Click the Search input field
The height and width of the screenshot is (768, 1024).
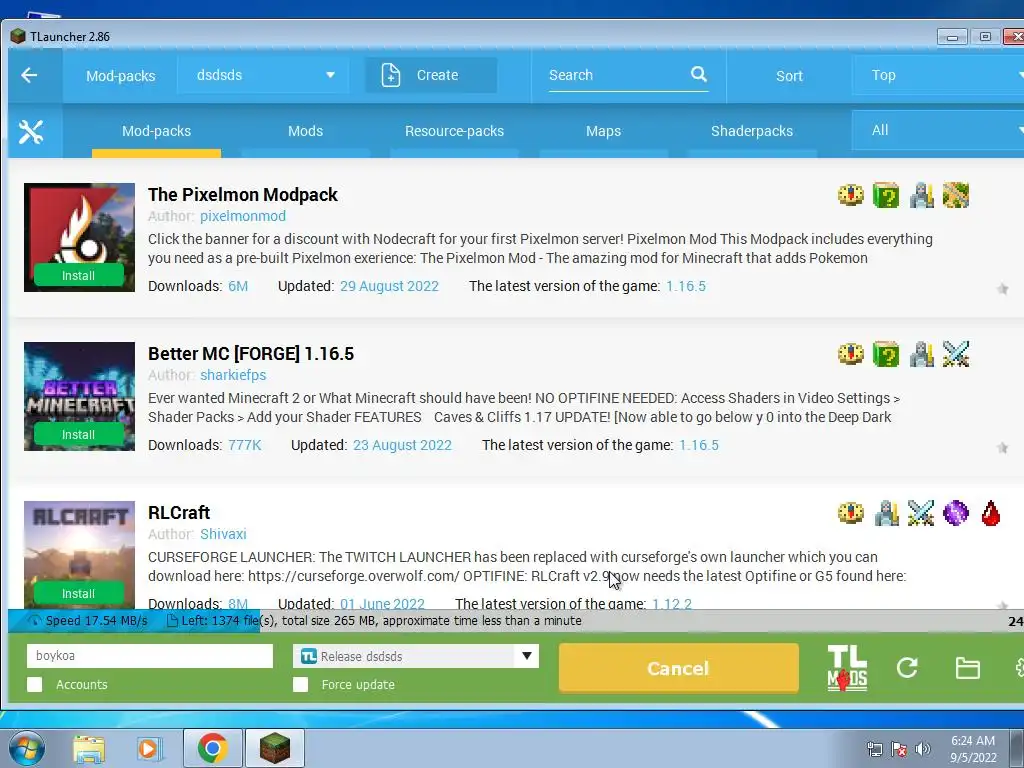coord(617,75)
